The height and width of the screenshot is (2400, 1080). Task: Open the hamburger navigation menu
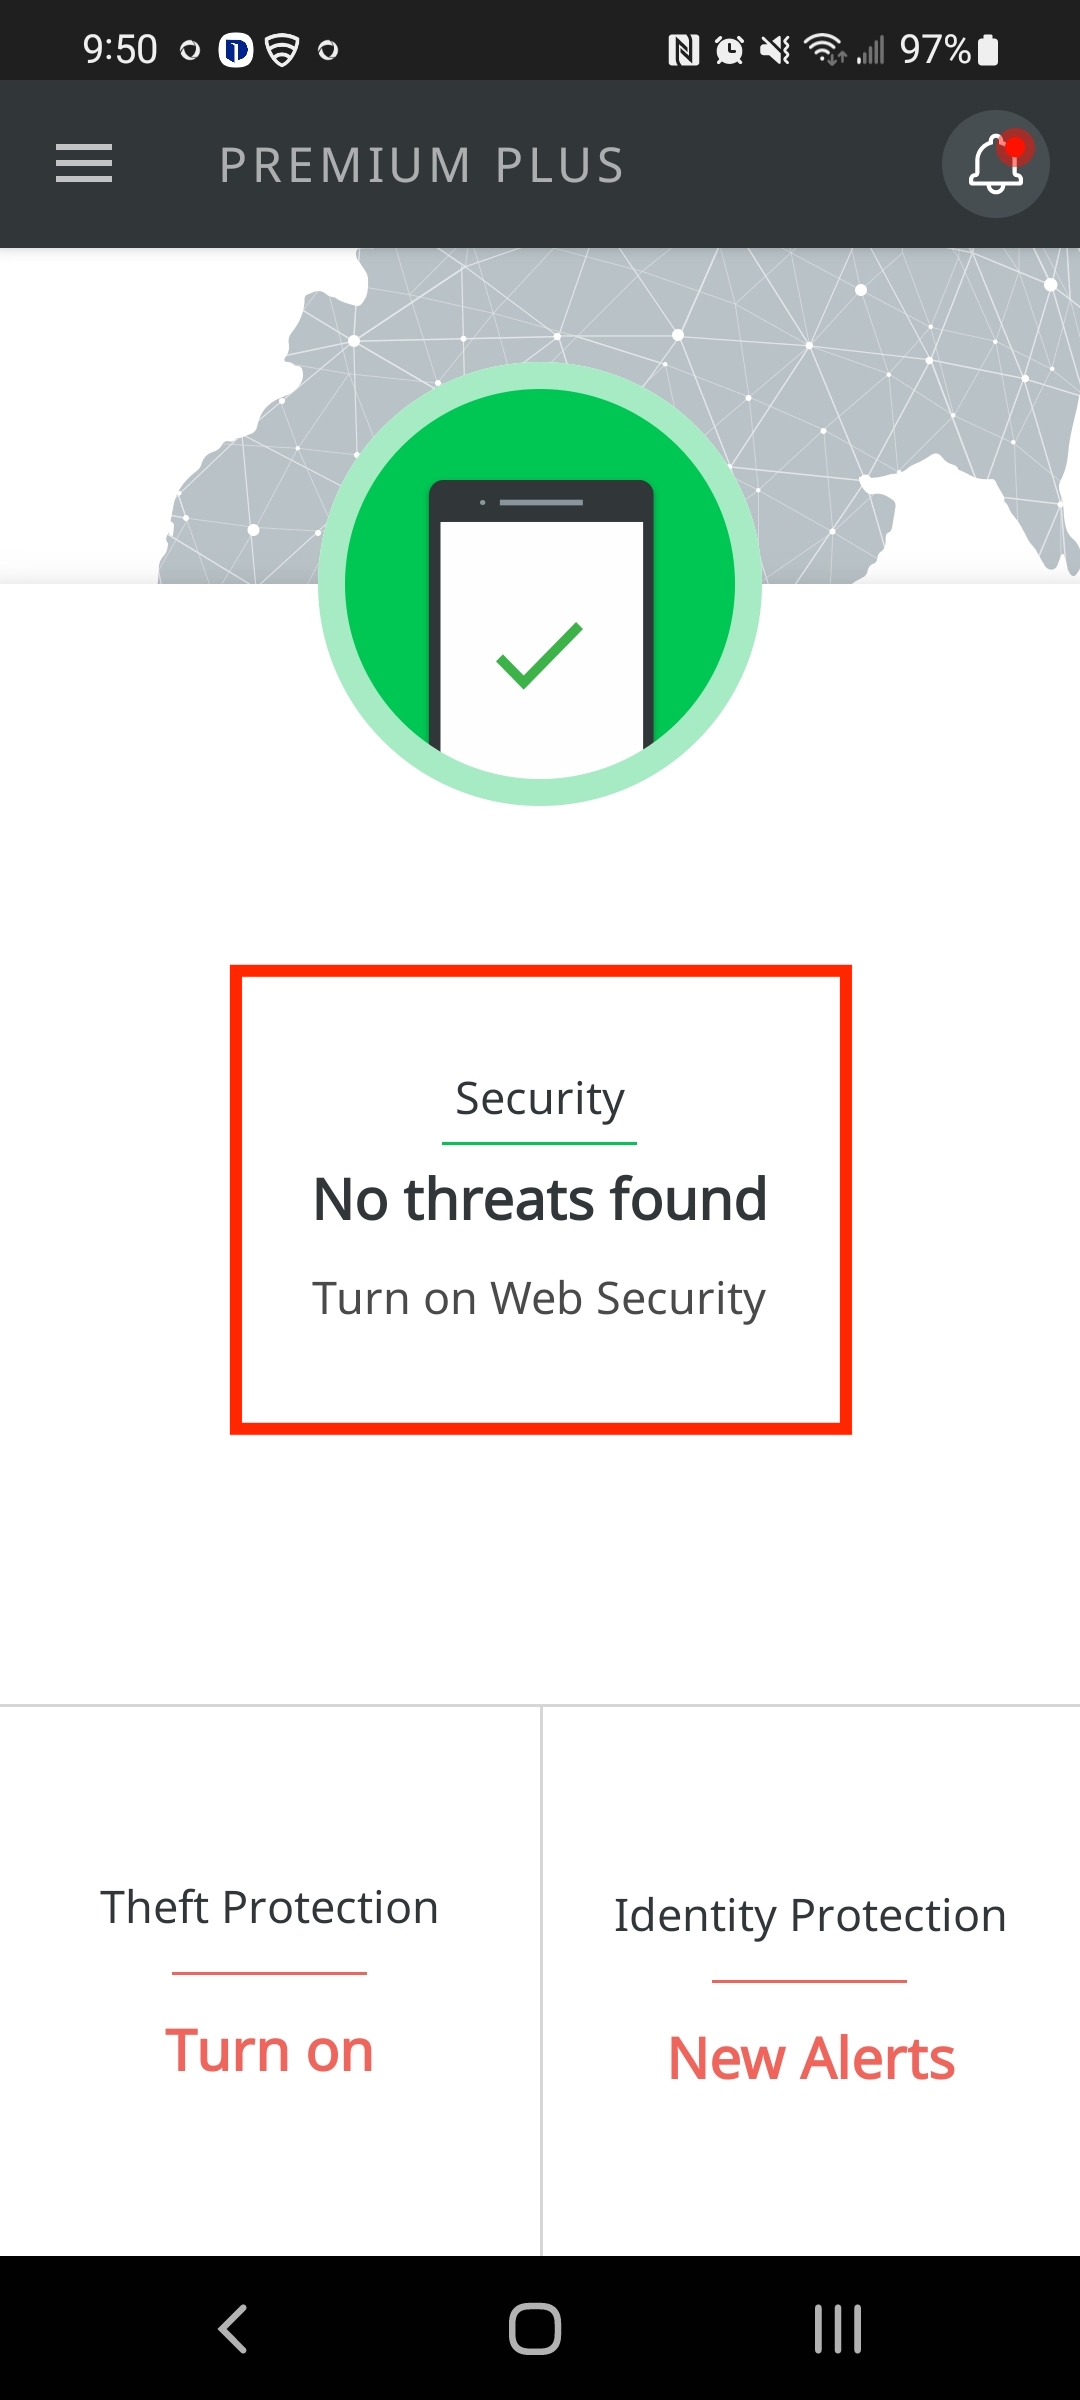(84, 164)
